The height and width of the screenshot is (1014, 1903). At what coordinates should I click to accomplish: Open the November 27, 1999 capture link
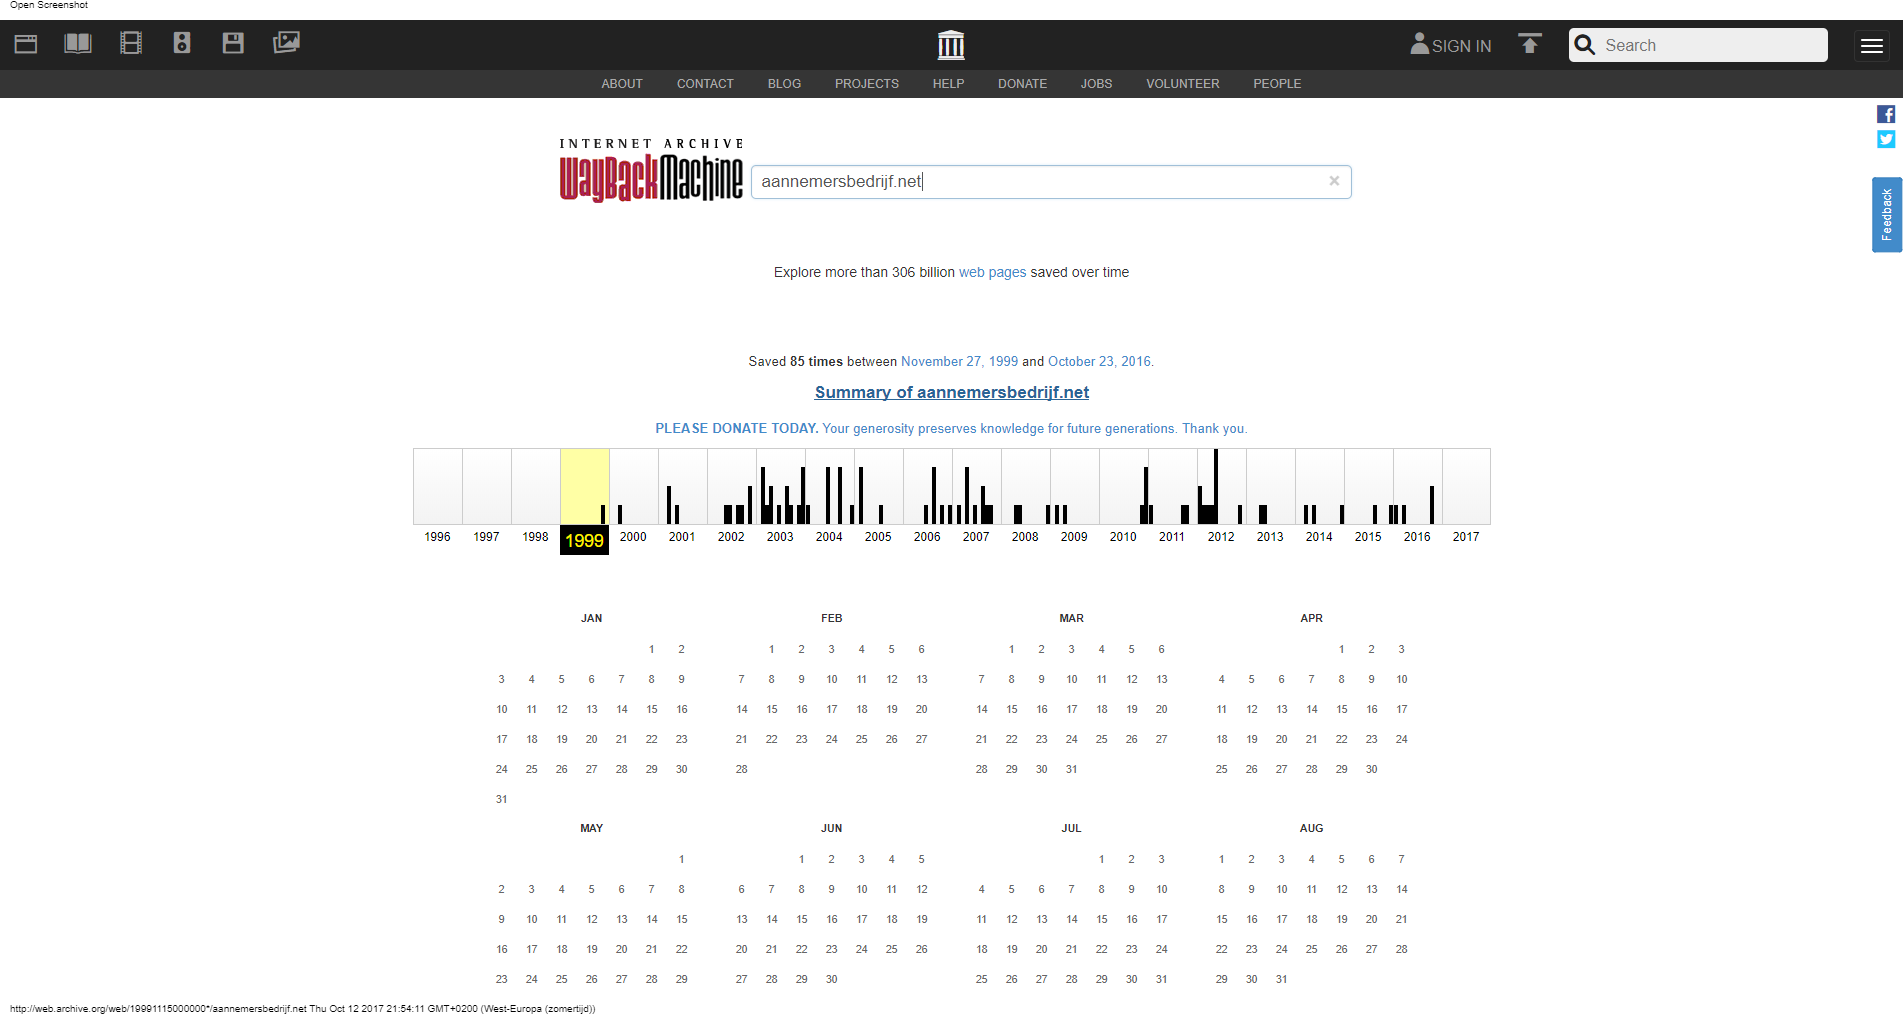[x=959, y=361]
